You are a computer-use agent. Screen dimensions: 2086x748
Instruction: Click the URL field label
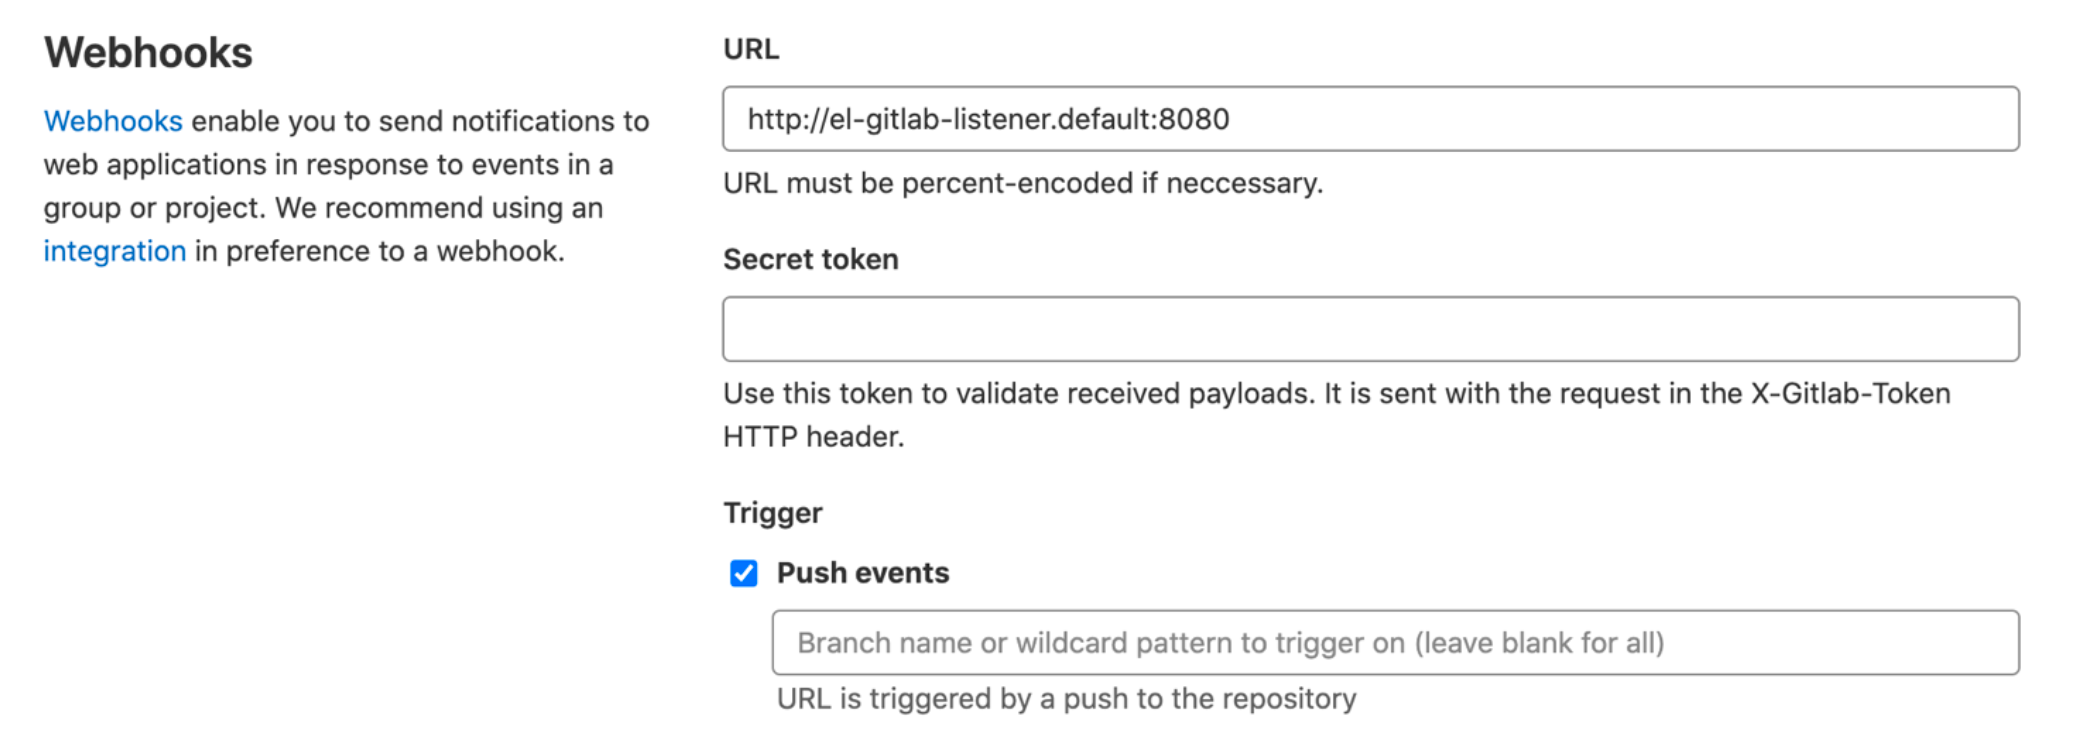(751, 49)
